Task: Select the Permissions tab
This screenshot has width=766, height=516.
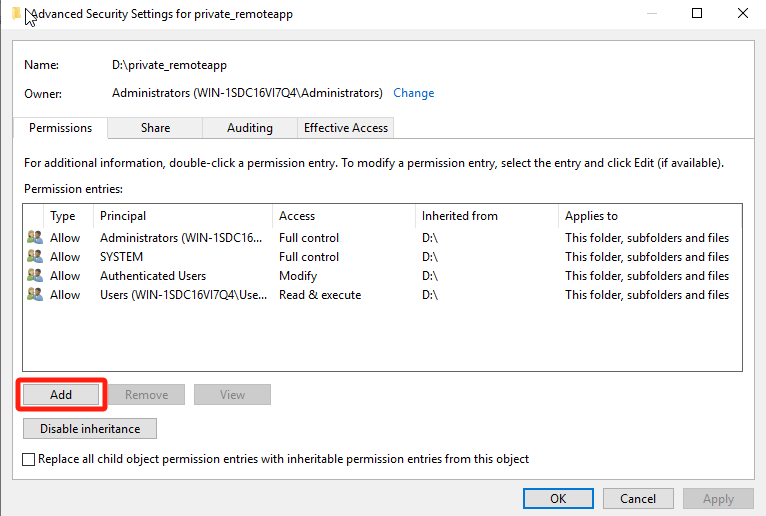Action: pyautogui.click(x=61, y=128)
